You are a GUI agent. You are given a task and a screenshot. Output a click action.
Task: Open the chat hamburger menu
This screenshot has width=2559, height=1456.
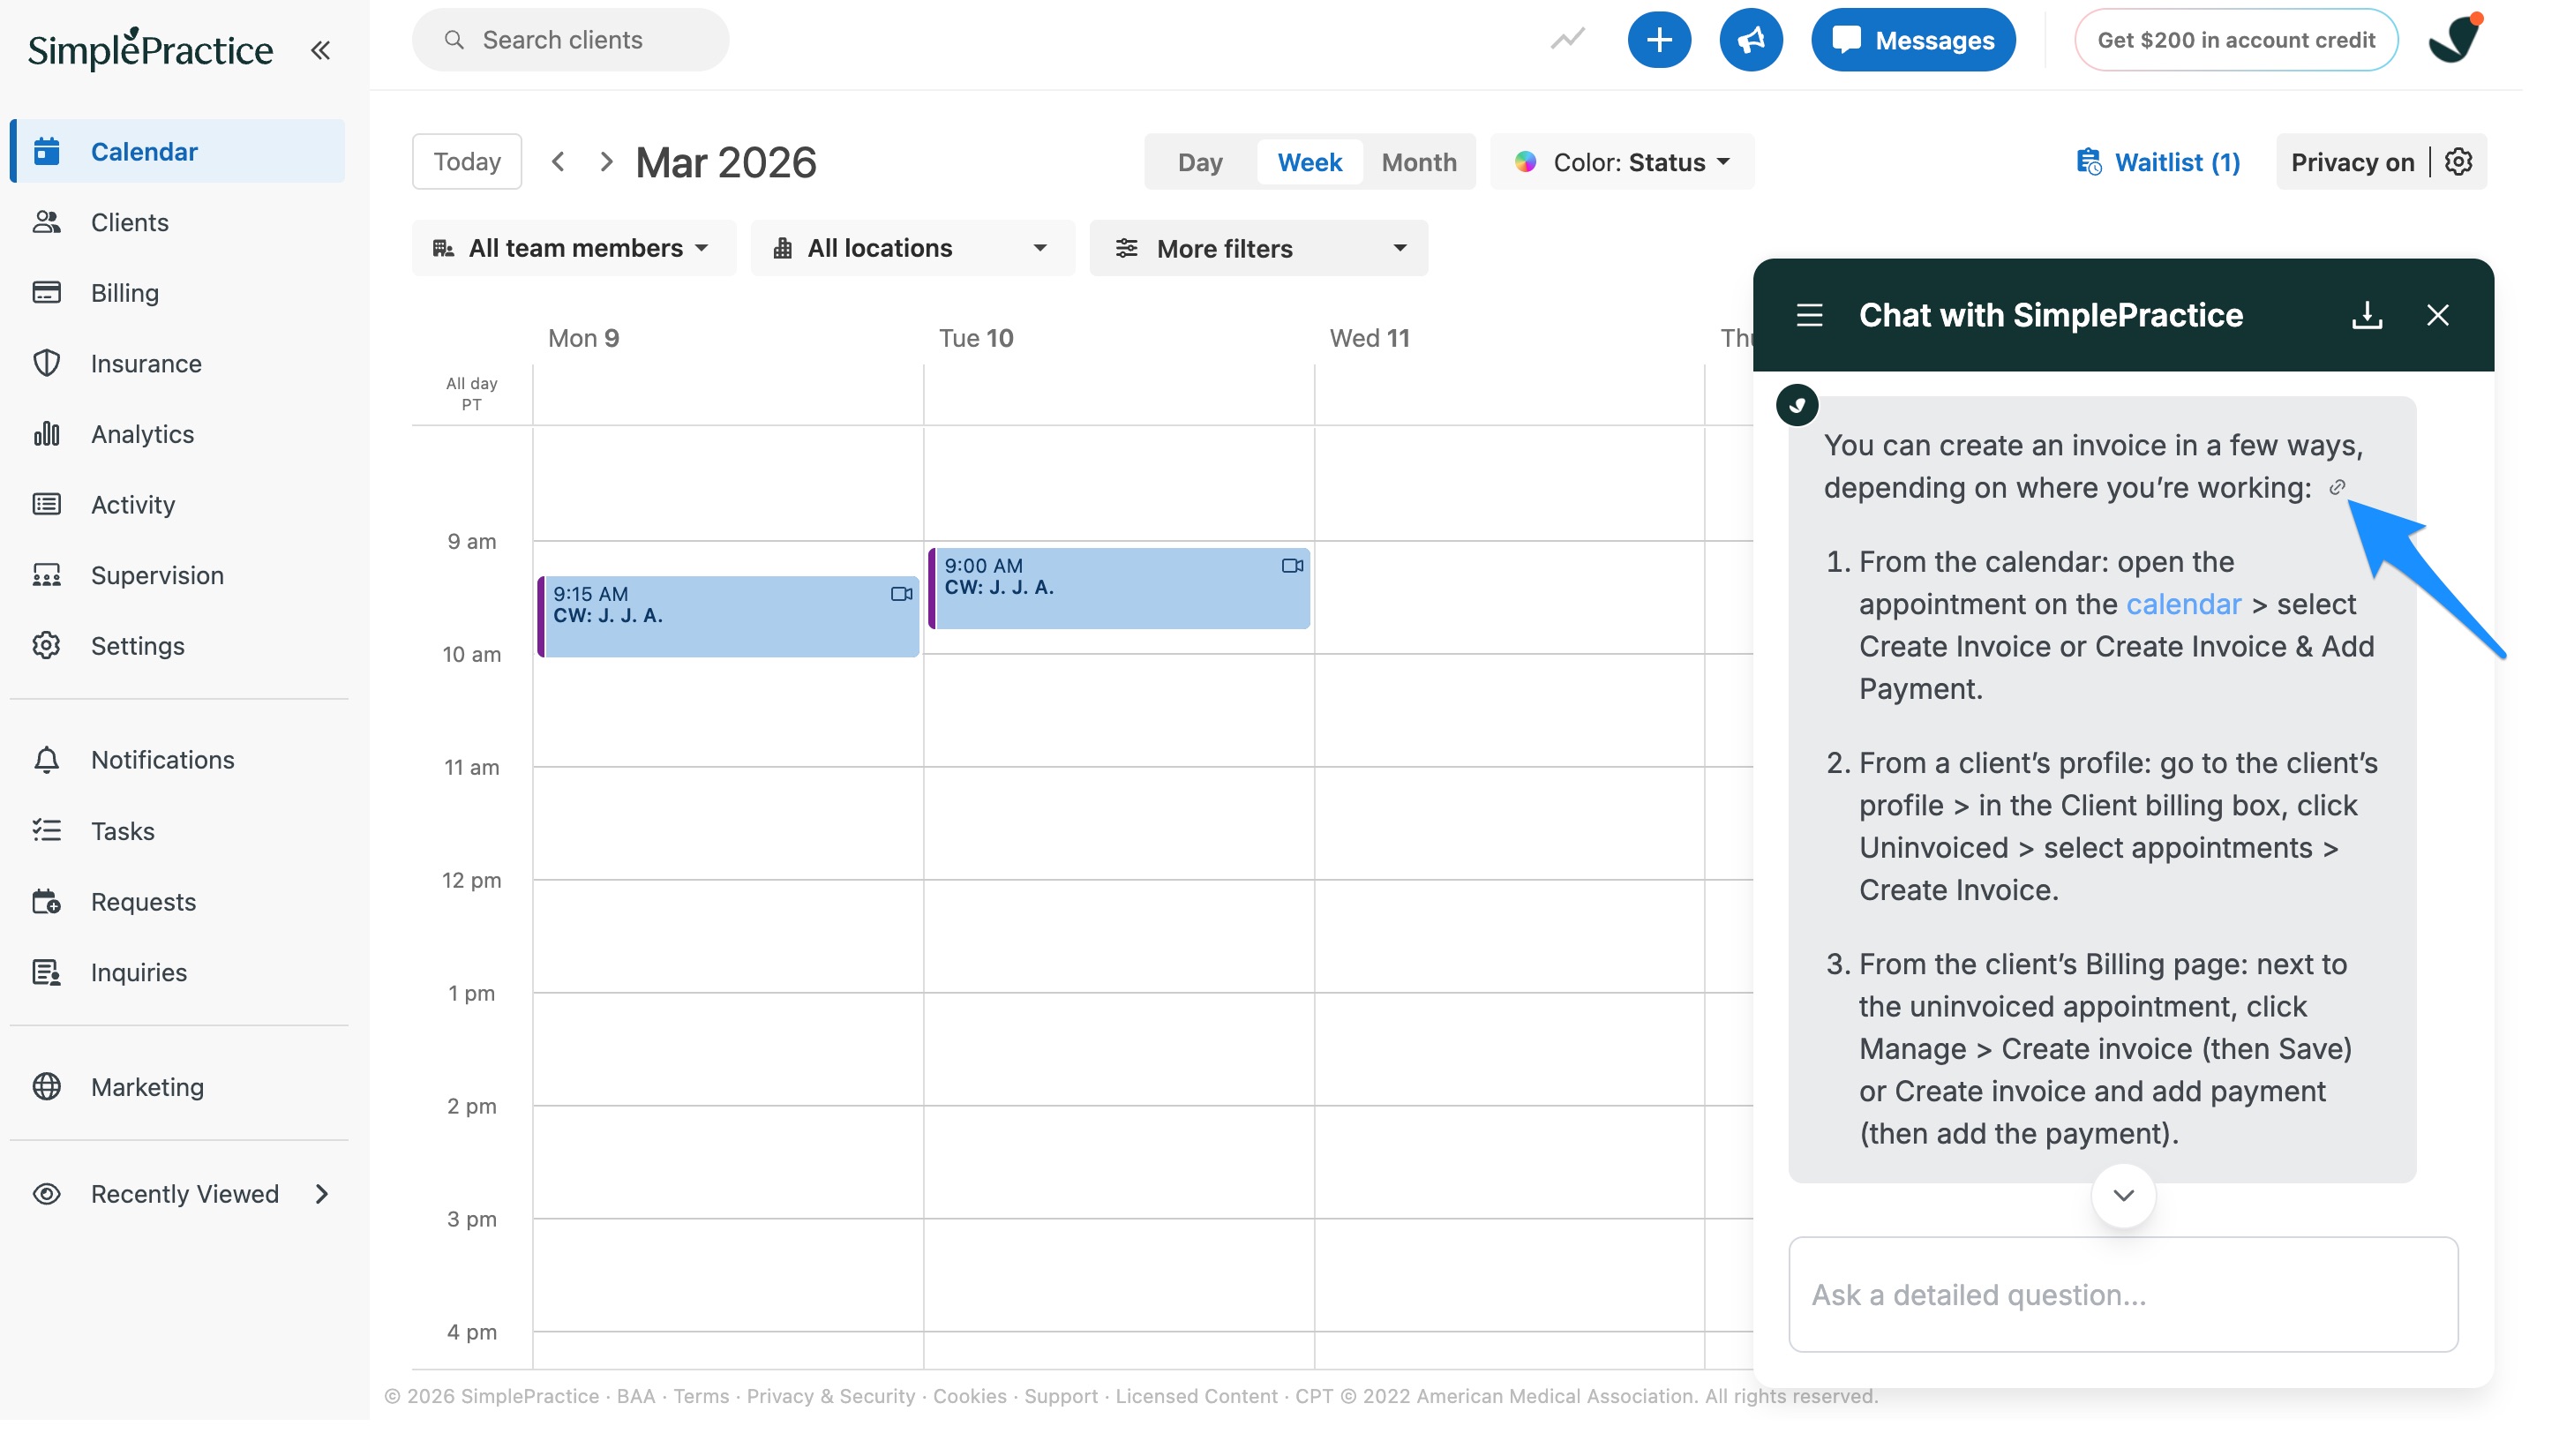1809,315
